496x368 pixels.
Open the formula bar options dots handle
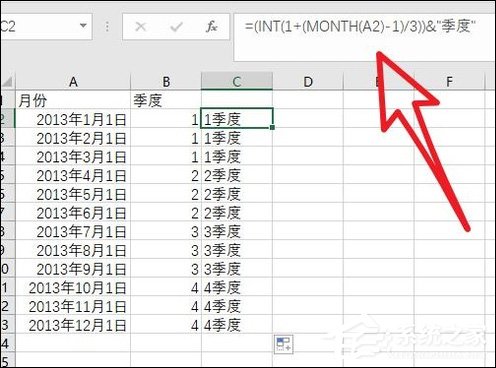(x=107, y=27)
